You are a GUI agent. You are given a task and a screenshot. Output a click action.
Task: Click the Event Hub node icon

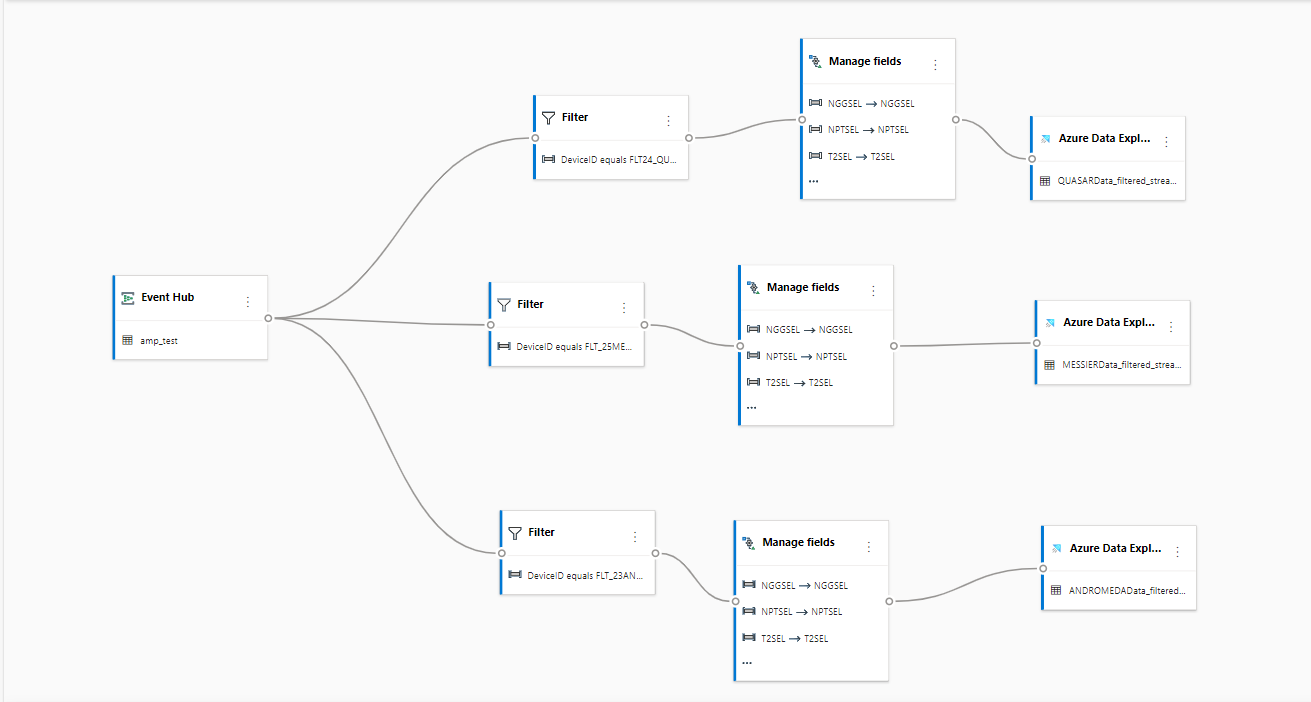click(x=128, y=298)
